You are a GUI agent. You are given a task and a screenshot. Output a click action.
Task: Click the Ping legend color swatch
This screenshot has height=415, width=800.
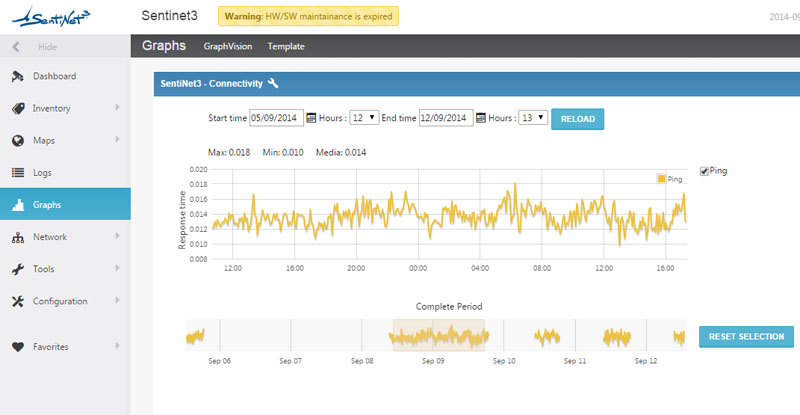[x=662, y=179]
